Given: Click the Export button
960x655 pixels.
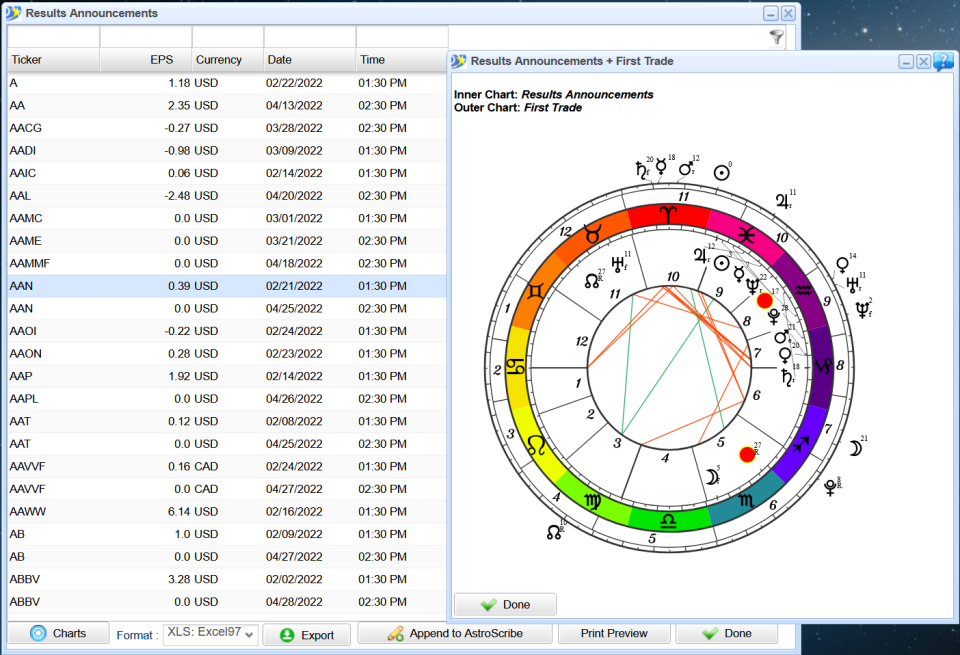Looking at the screenshot, I should coord(307,635).
